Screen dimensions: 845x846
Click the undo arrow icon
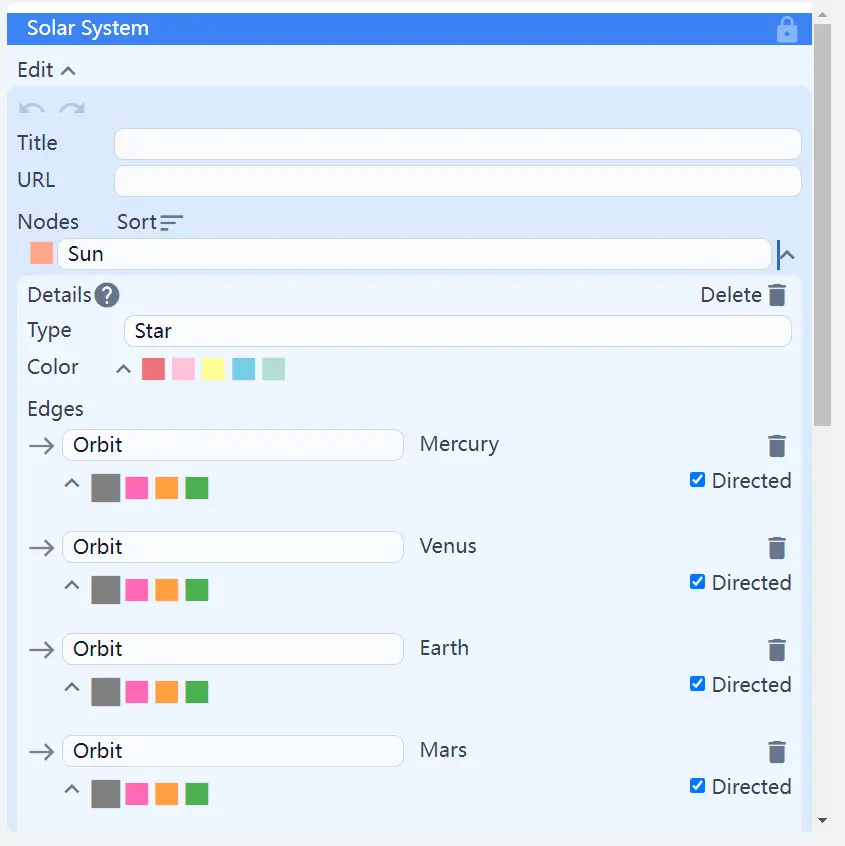tap(32, 108)
